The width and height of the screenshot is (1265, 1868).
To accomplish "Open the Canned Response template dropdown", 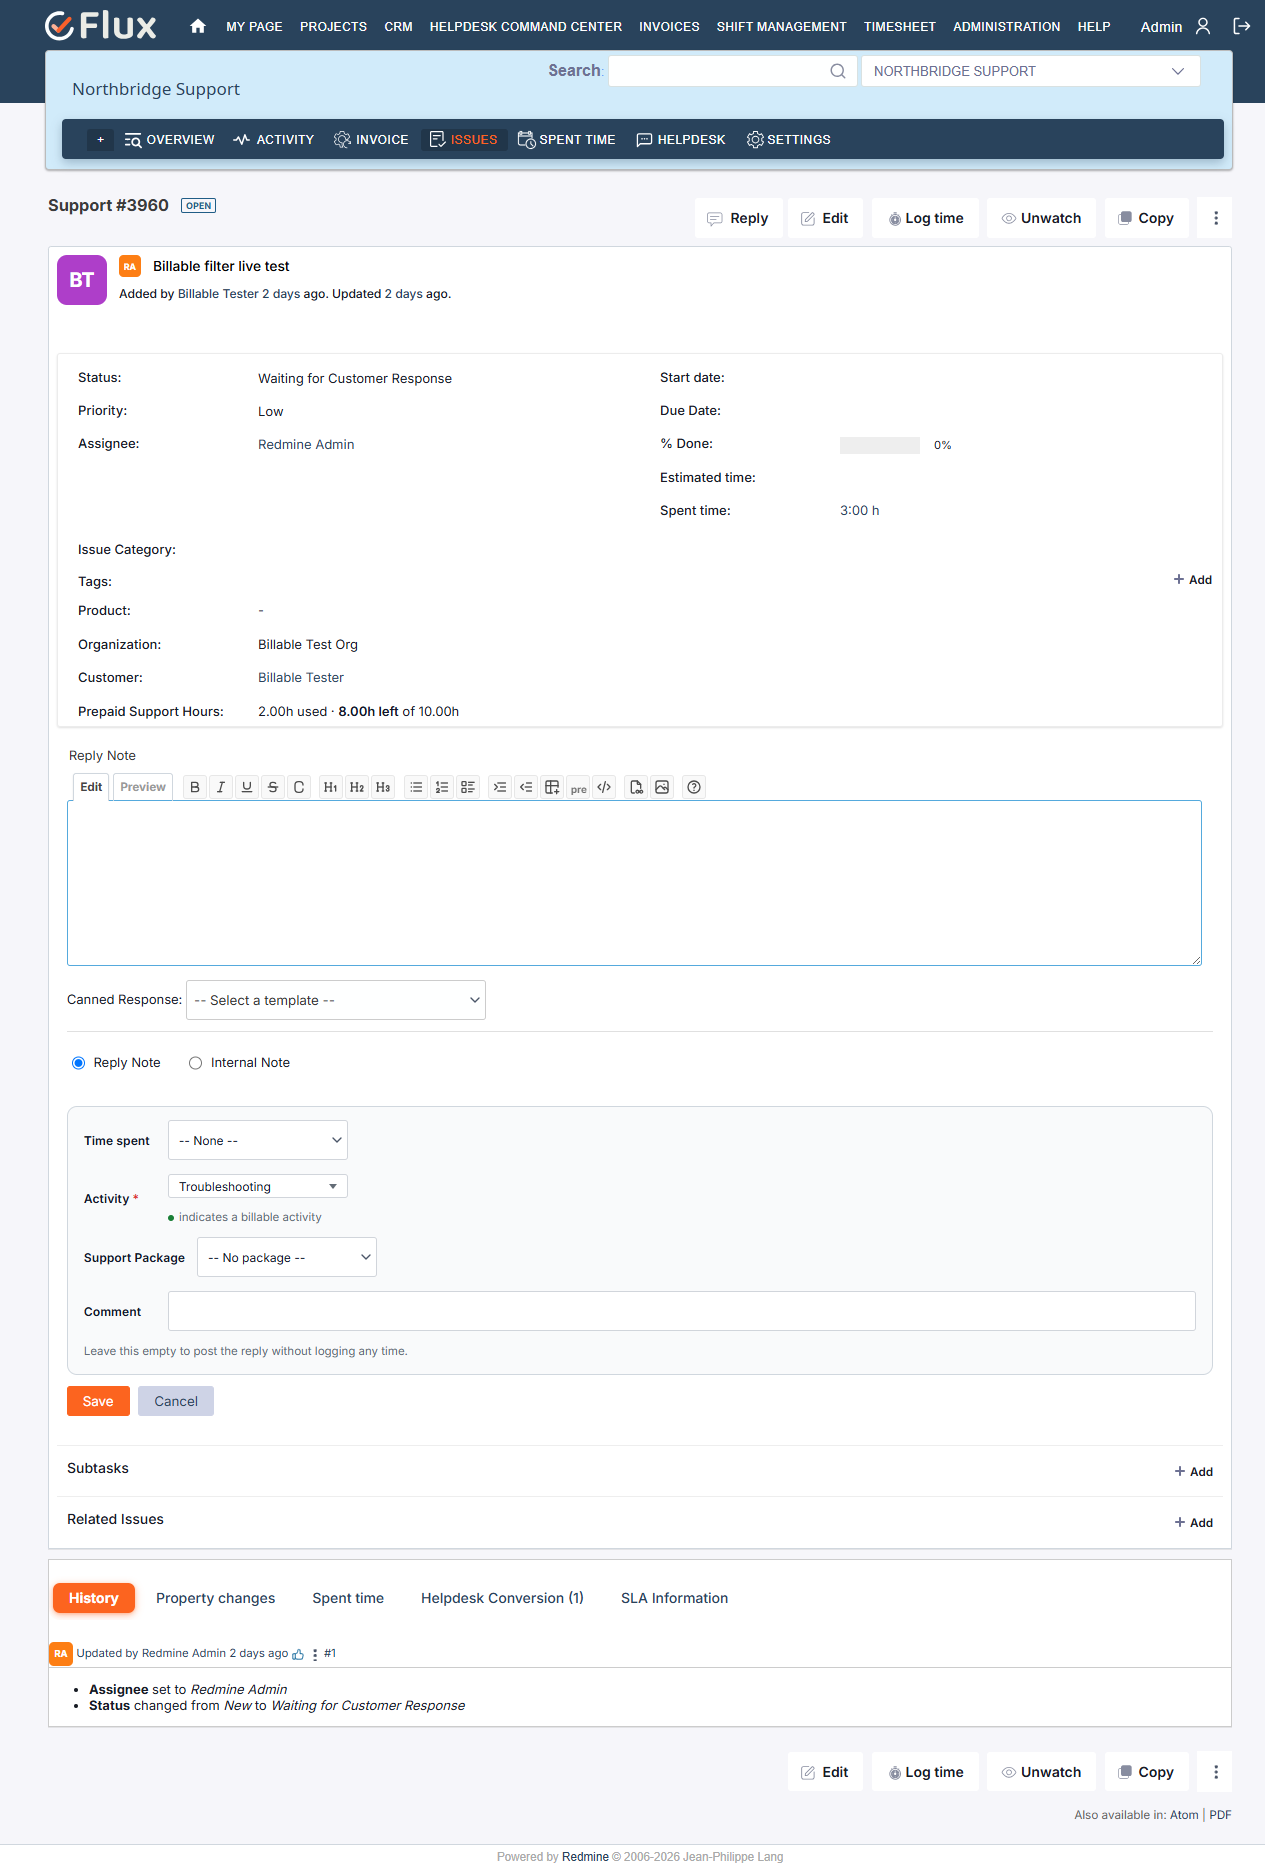I will coord(336,1000).
